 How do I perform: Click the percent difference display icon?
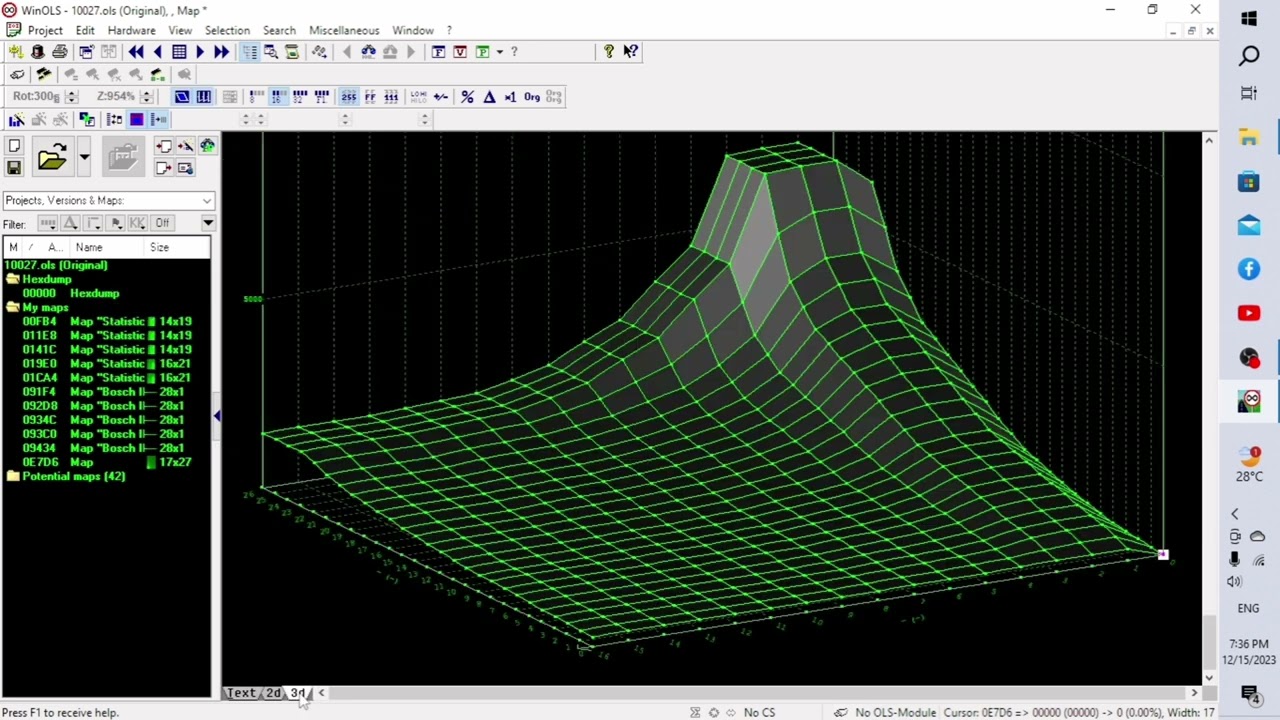(x=467, y=97)
